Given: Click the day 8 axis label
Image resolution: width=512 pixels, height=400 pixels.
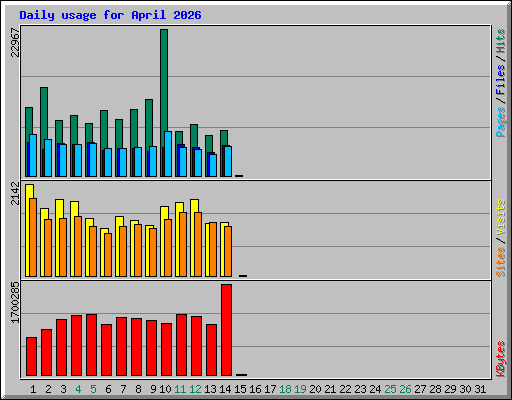Looking at the screenshot, I should click(x=138, y=389).
